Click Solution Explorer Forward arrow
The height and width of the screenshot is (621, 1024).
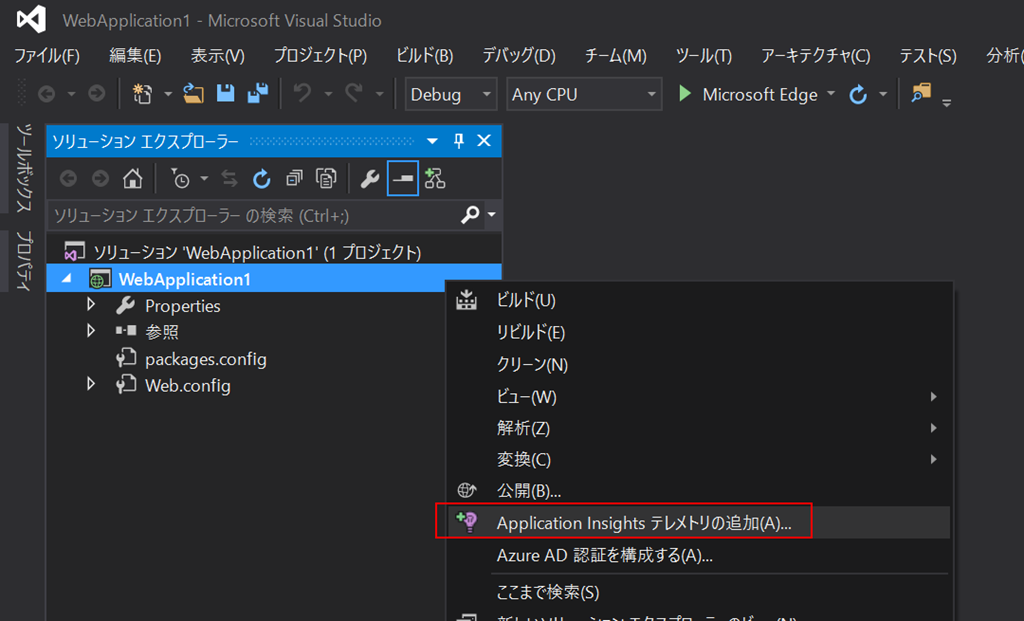pos(100,178)
